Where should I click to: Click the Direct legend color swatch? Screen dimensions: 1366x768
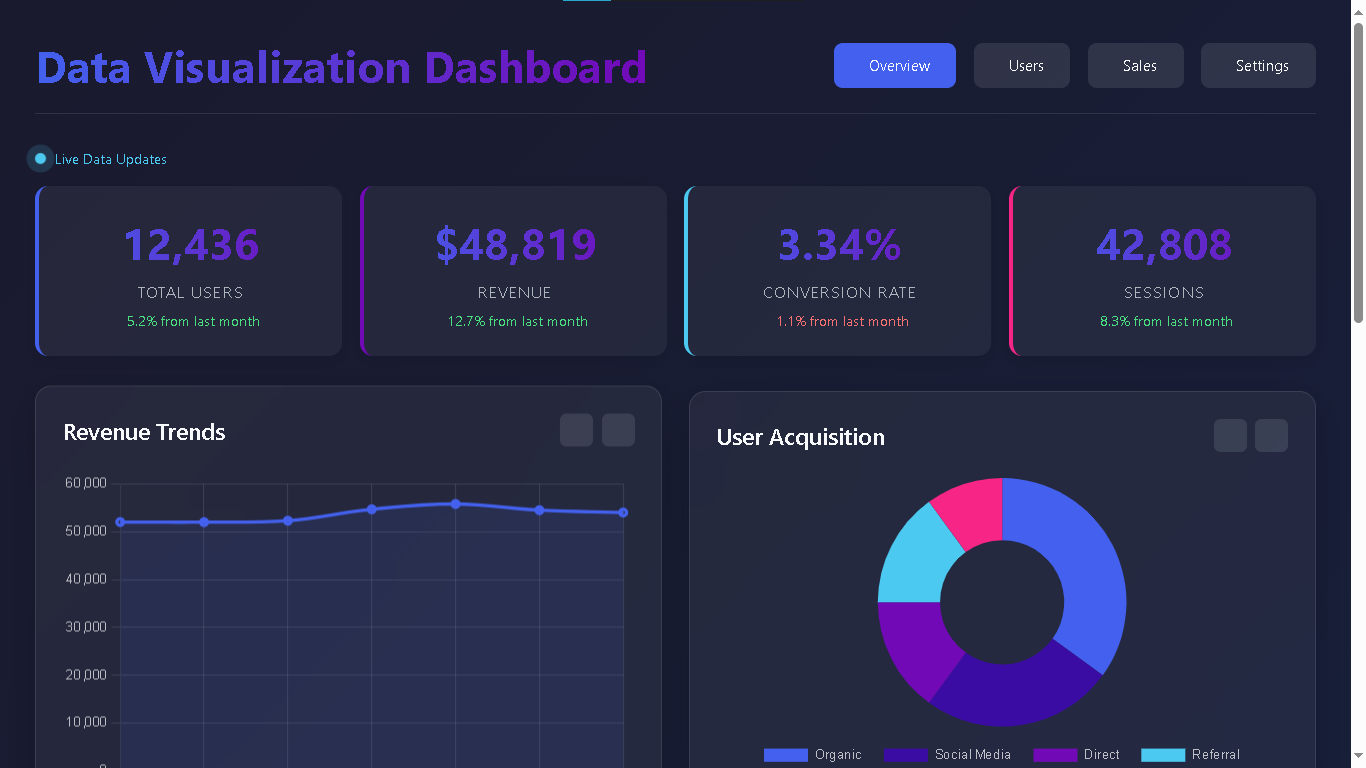[x=1055, y=755]
